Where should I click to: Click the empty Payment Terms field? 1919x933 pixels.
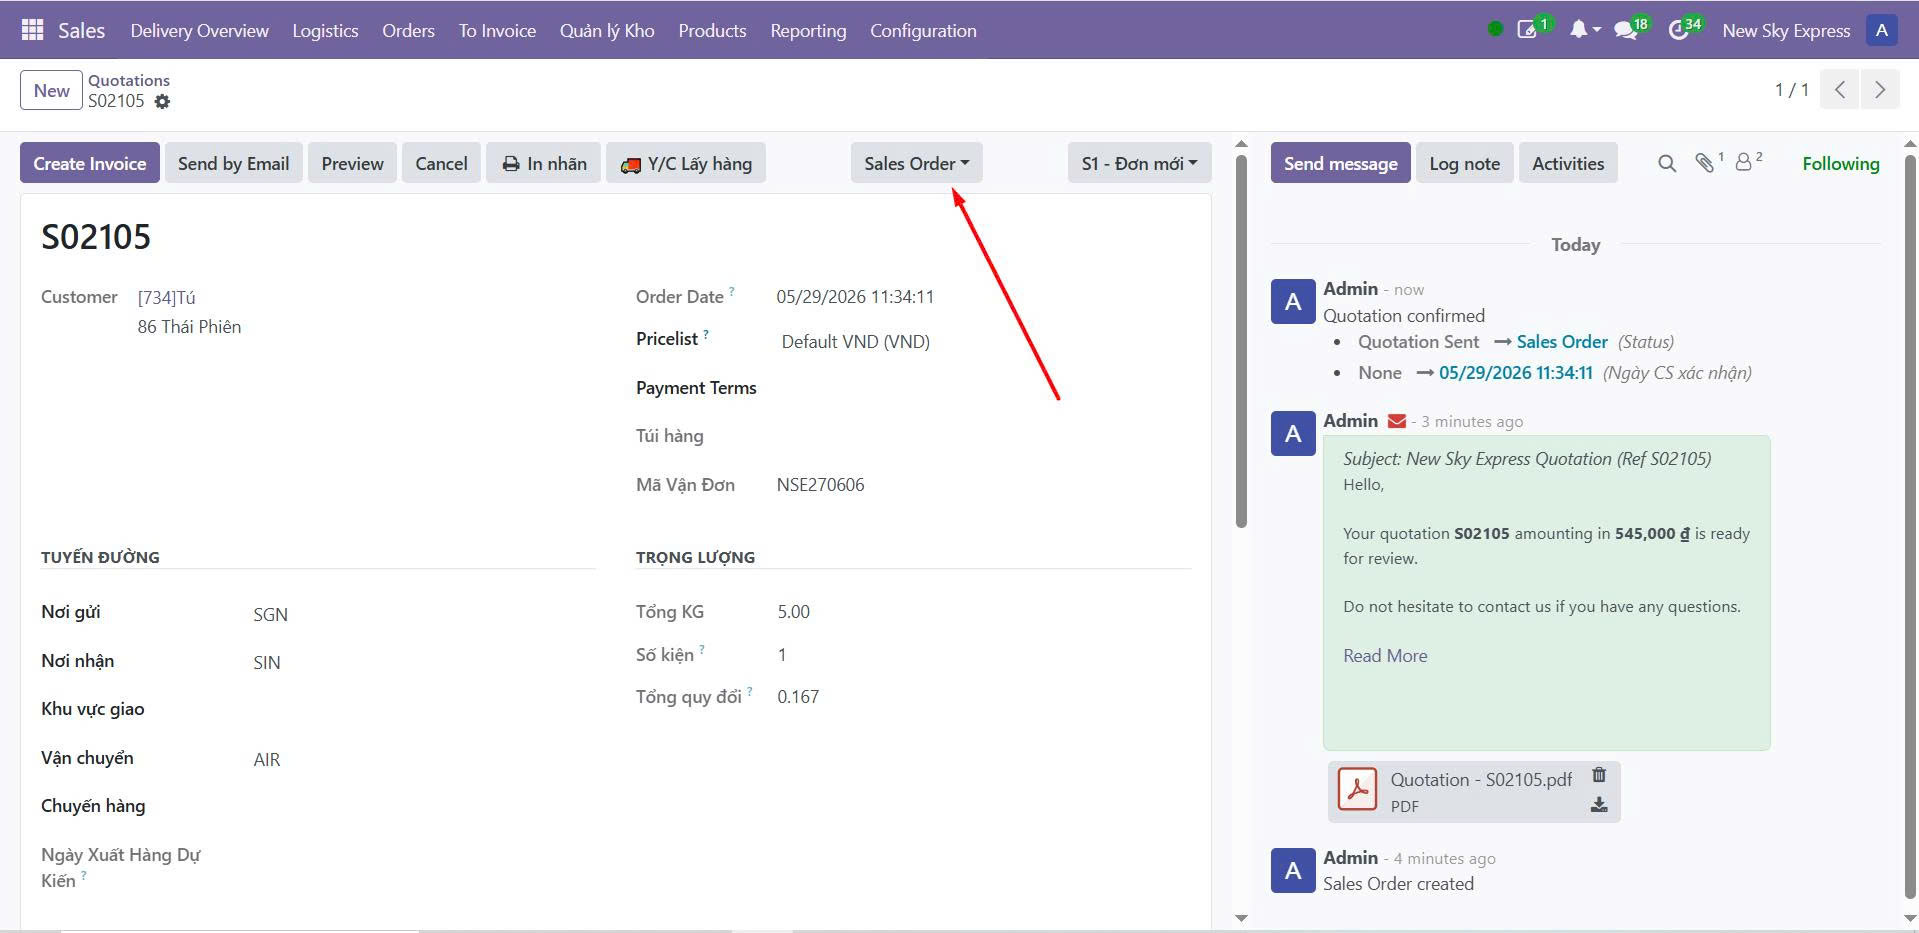[983, 388]
